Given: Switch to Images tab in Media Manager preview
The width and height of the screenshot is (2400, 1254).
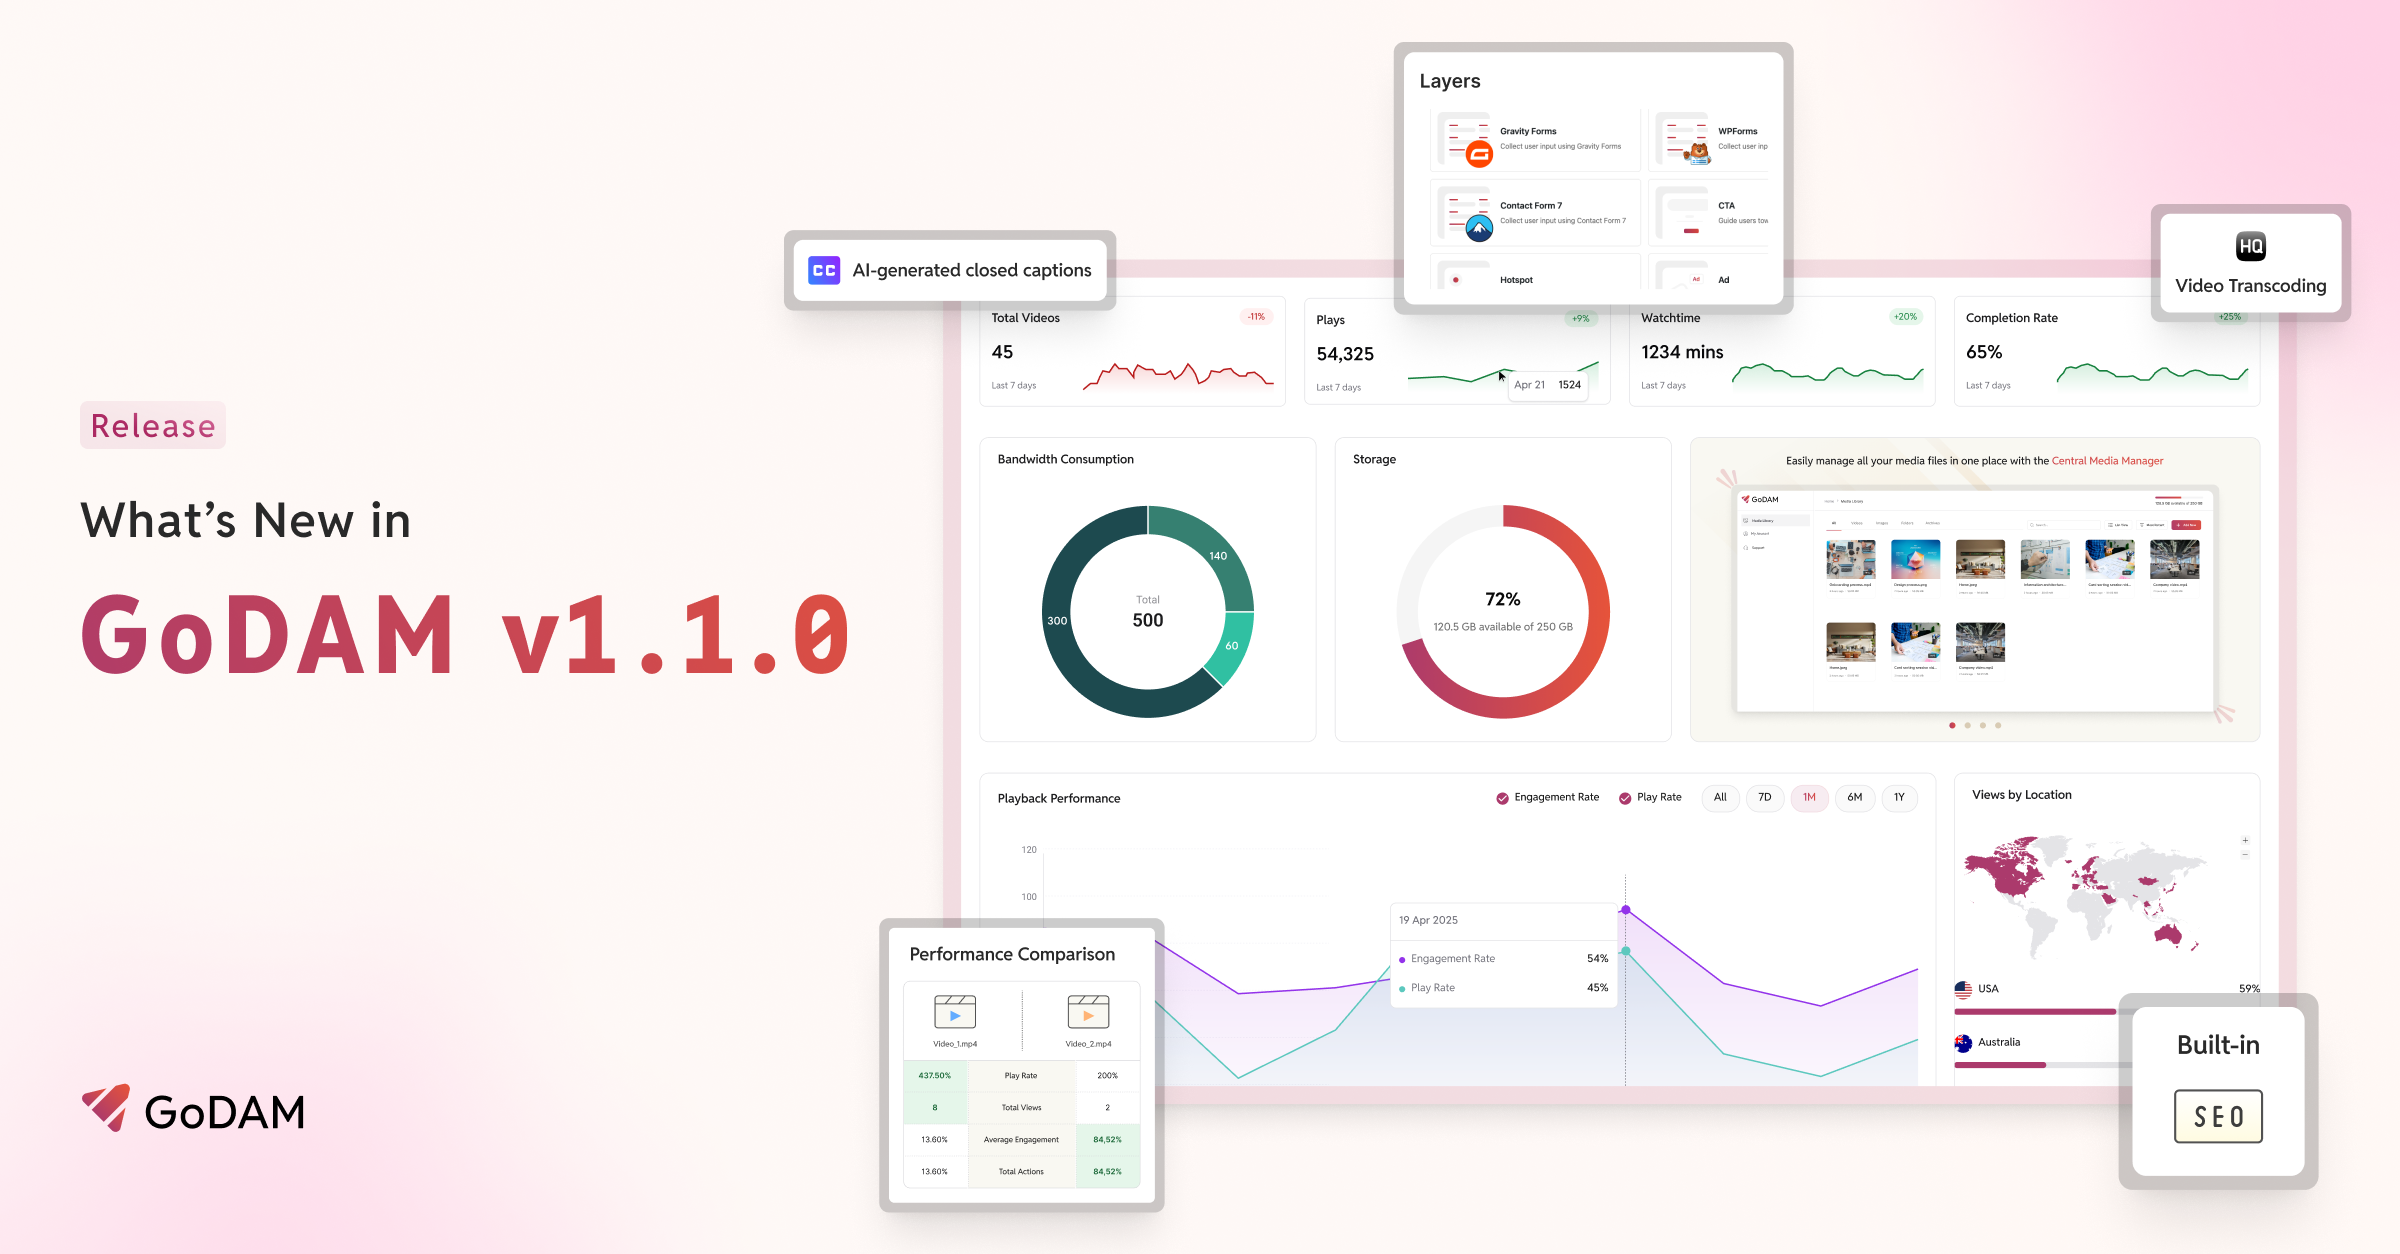Looking at the screenshot, I should [x=1882, y=523].
